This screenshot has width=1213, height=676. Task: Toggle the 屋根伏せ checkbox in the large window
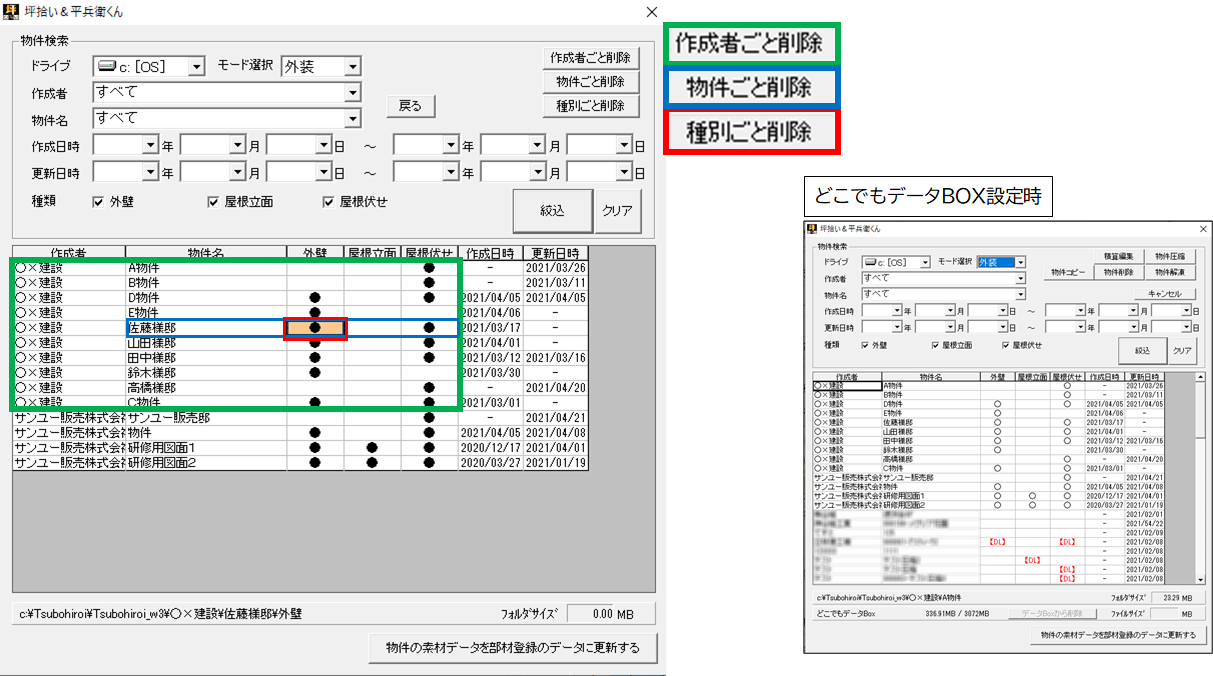click(329, 202)
